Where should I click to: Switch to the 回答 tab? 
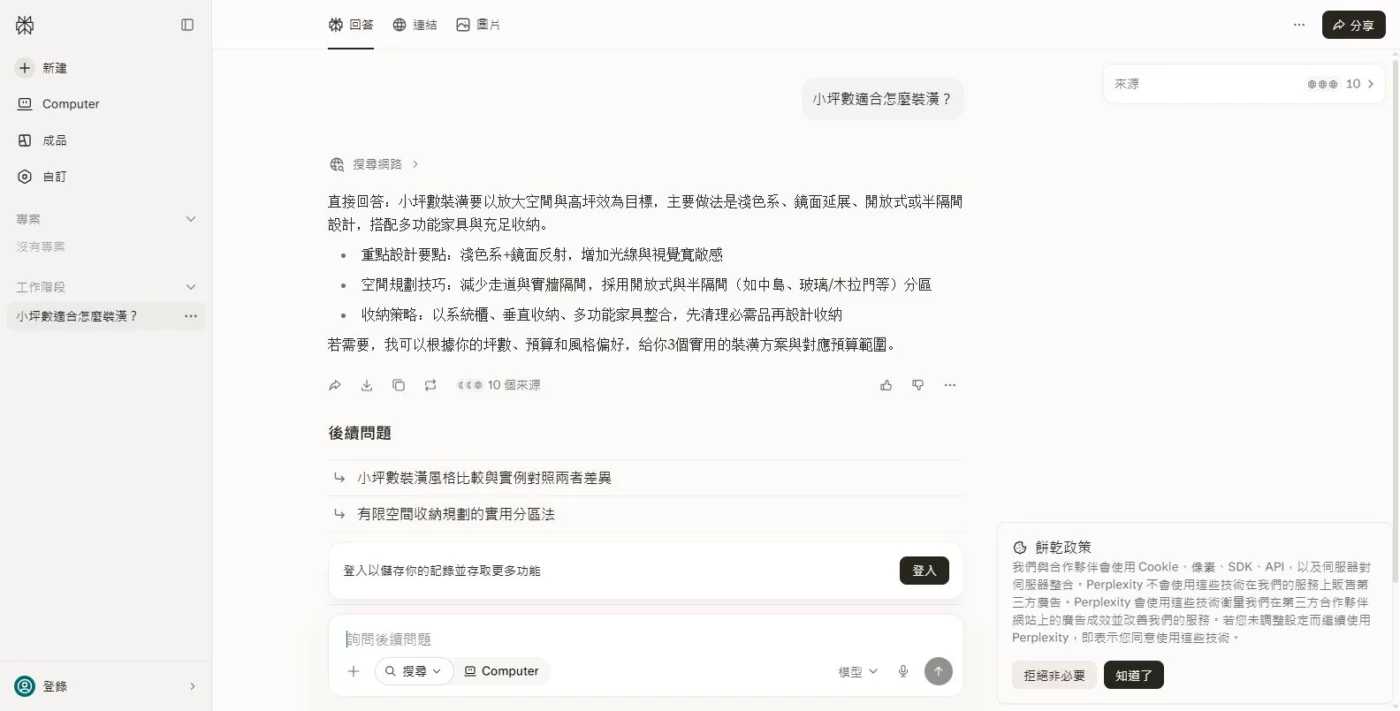click(351, 25)
